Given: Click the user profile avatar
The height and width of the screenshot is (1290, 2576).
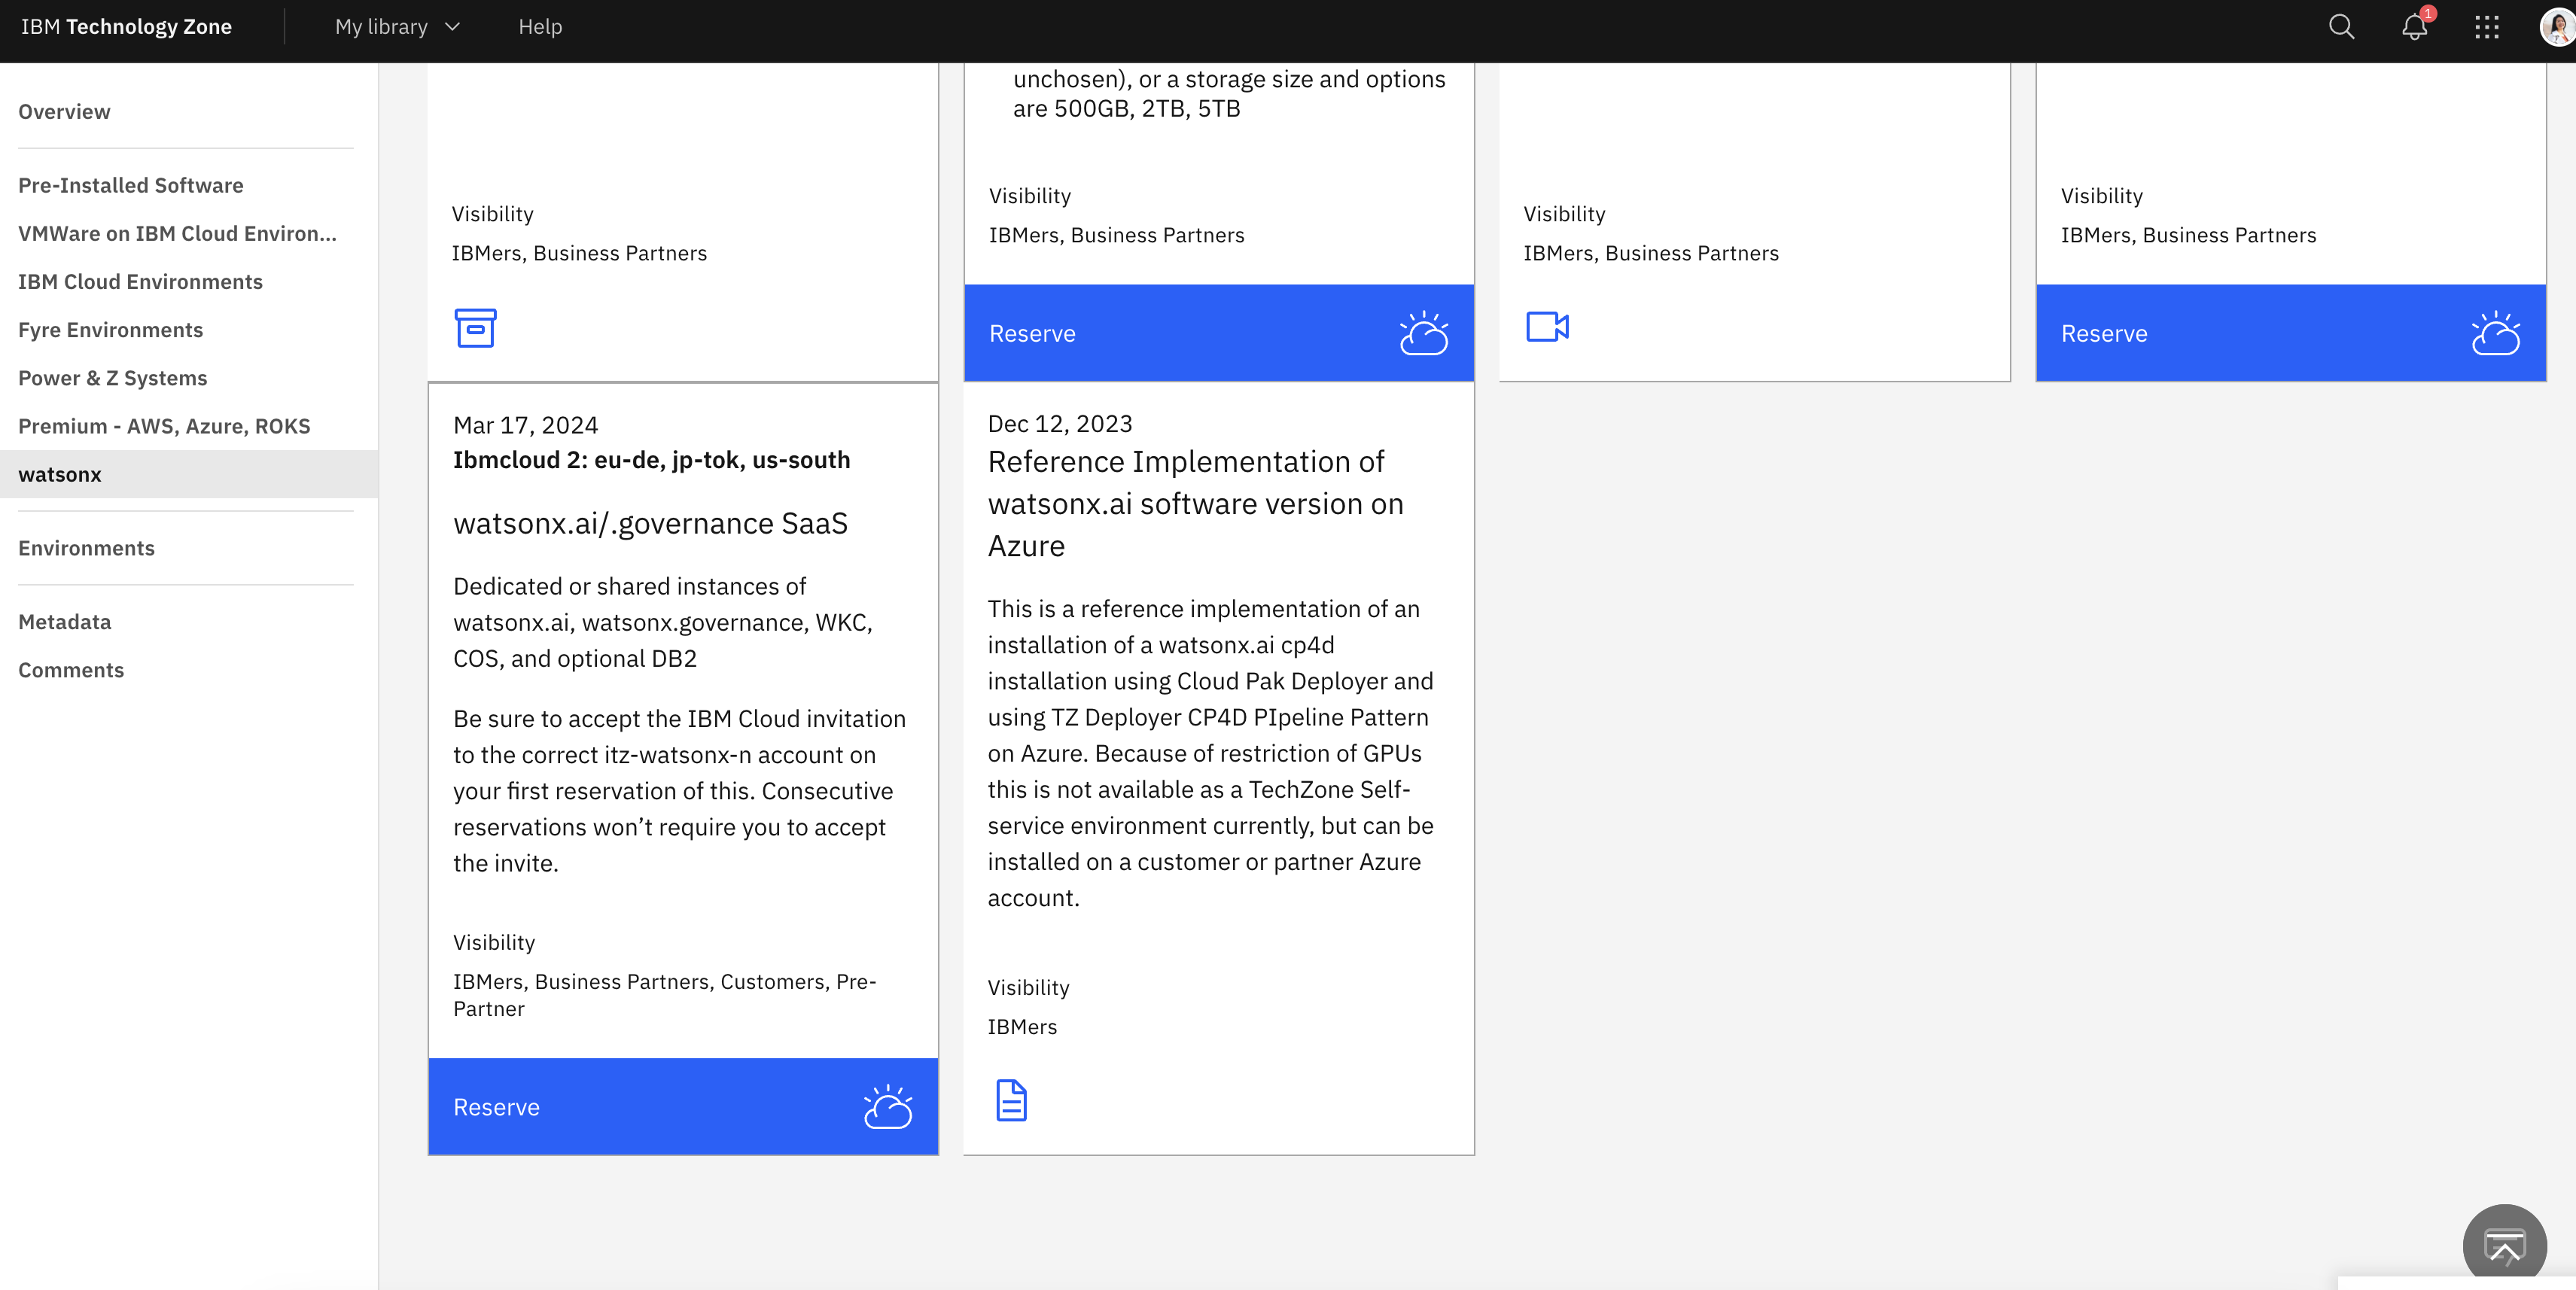Looking at the screenshot, I should [2557, 27].
